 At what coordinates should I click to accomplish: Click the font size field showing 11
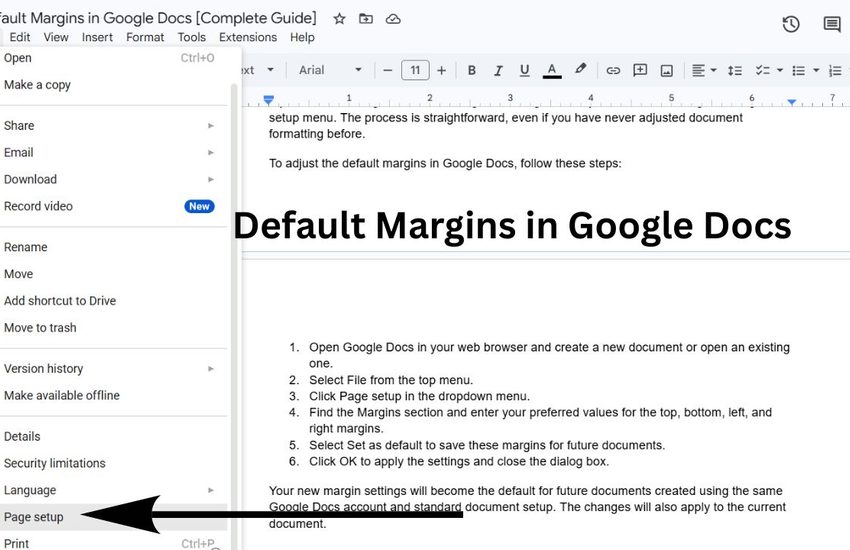pyautogui.click(x=415, y=70)
